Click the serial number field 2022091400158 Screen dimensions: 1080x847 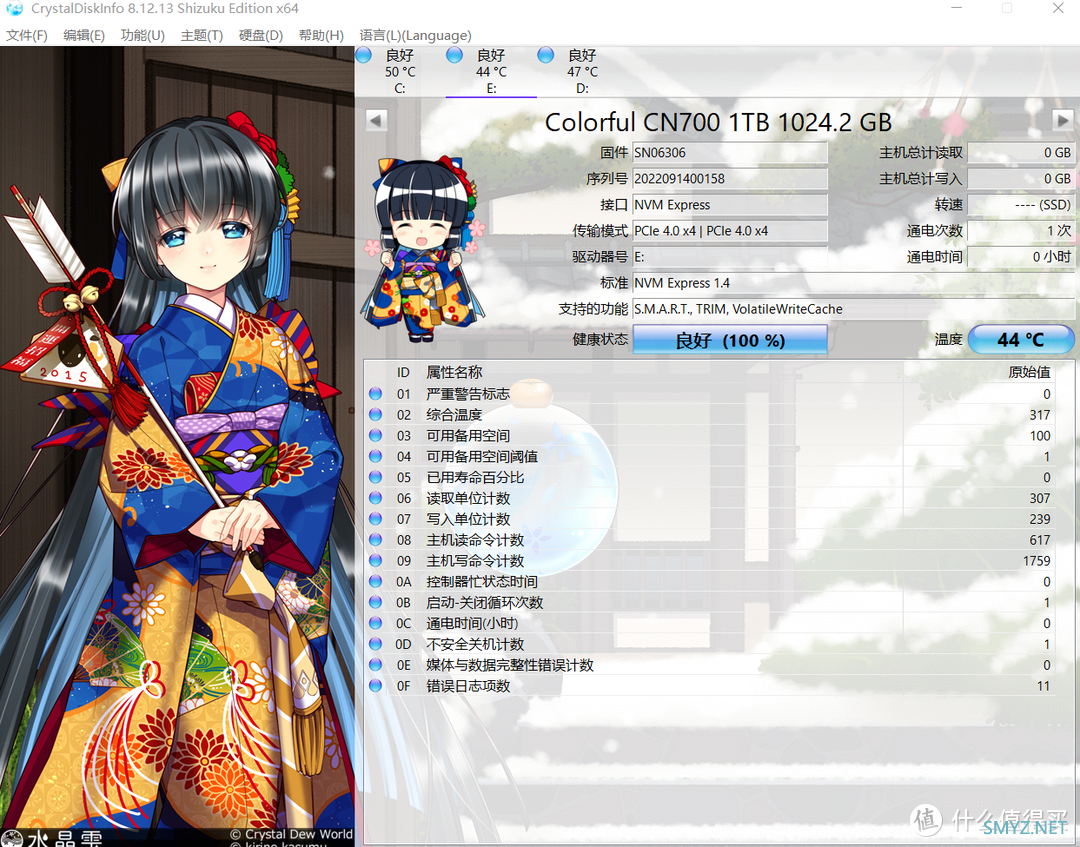pos(730,179)
